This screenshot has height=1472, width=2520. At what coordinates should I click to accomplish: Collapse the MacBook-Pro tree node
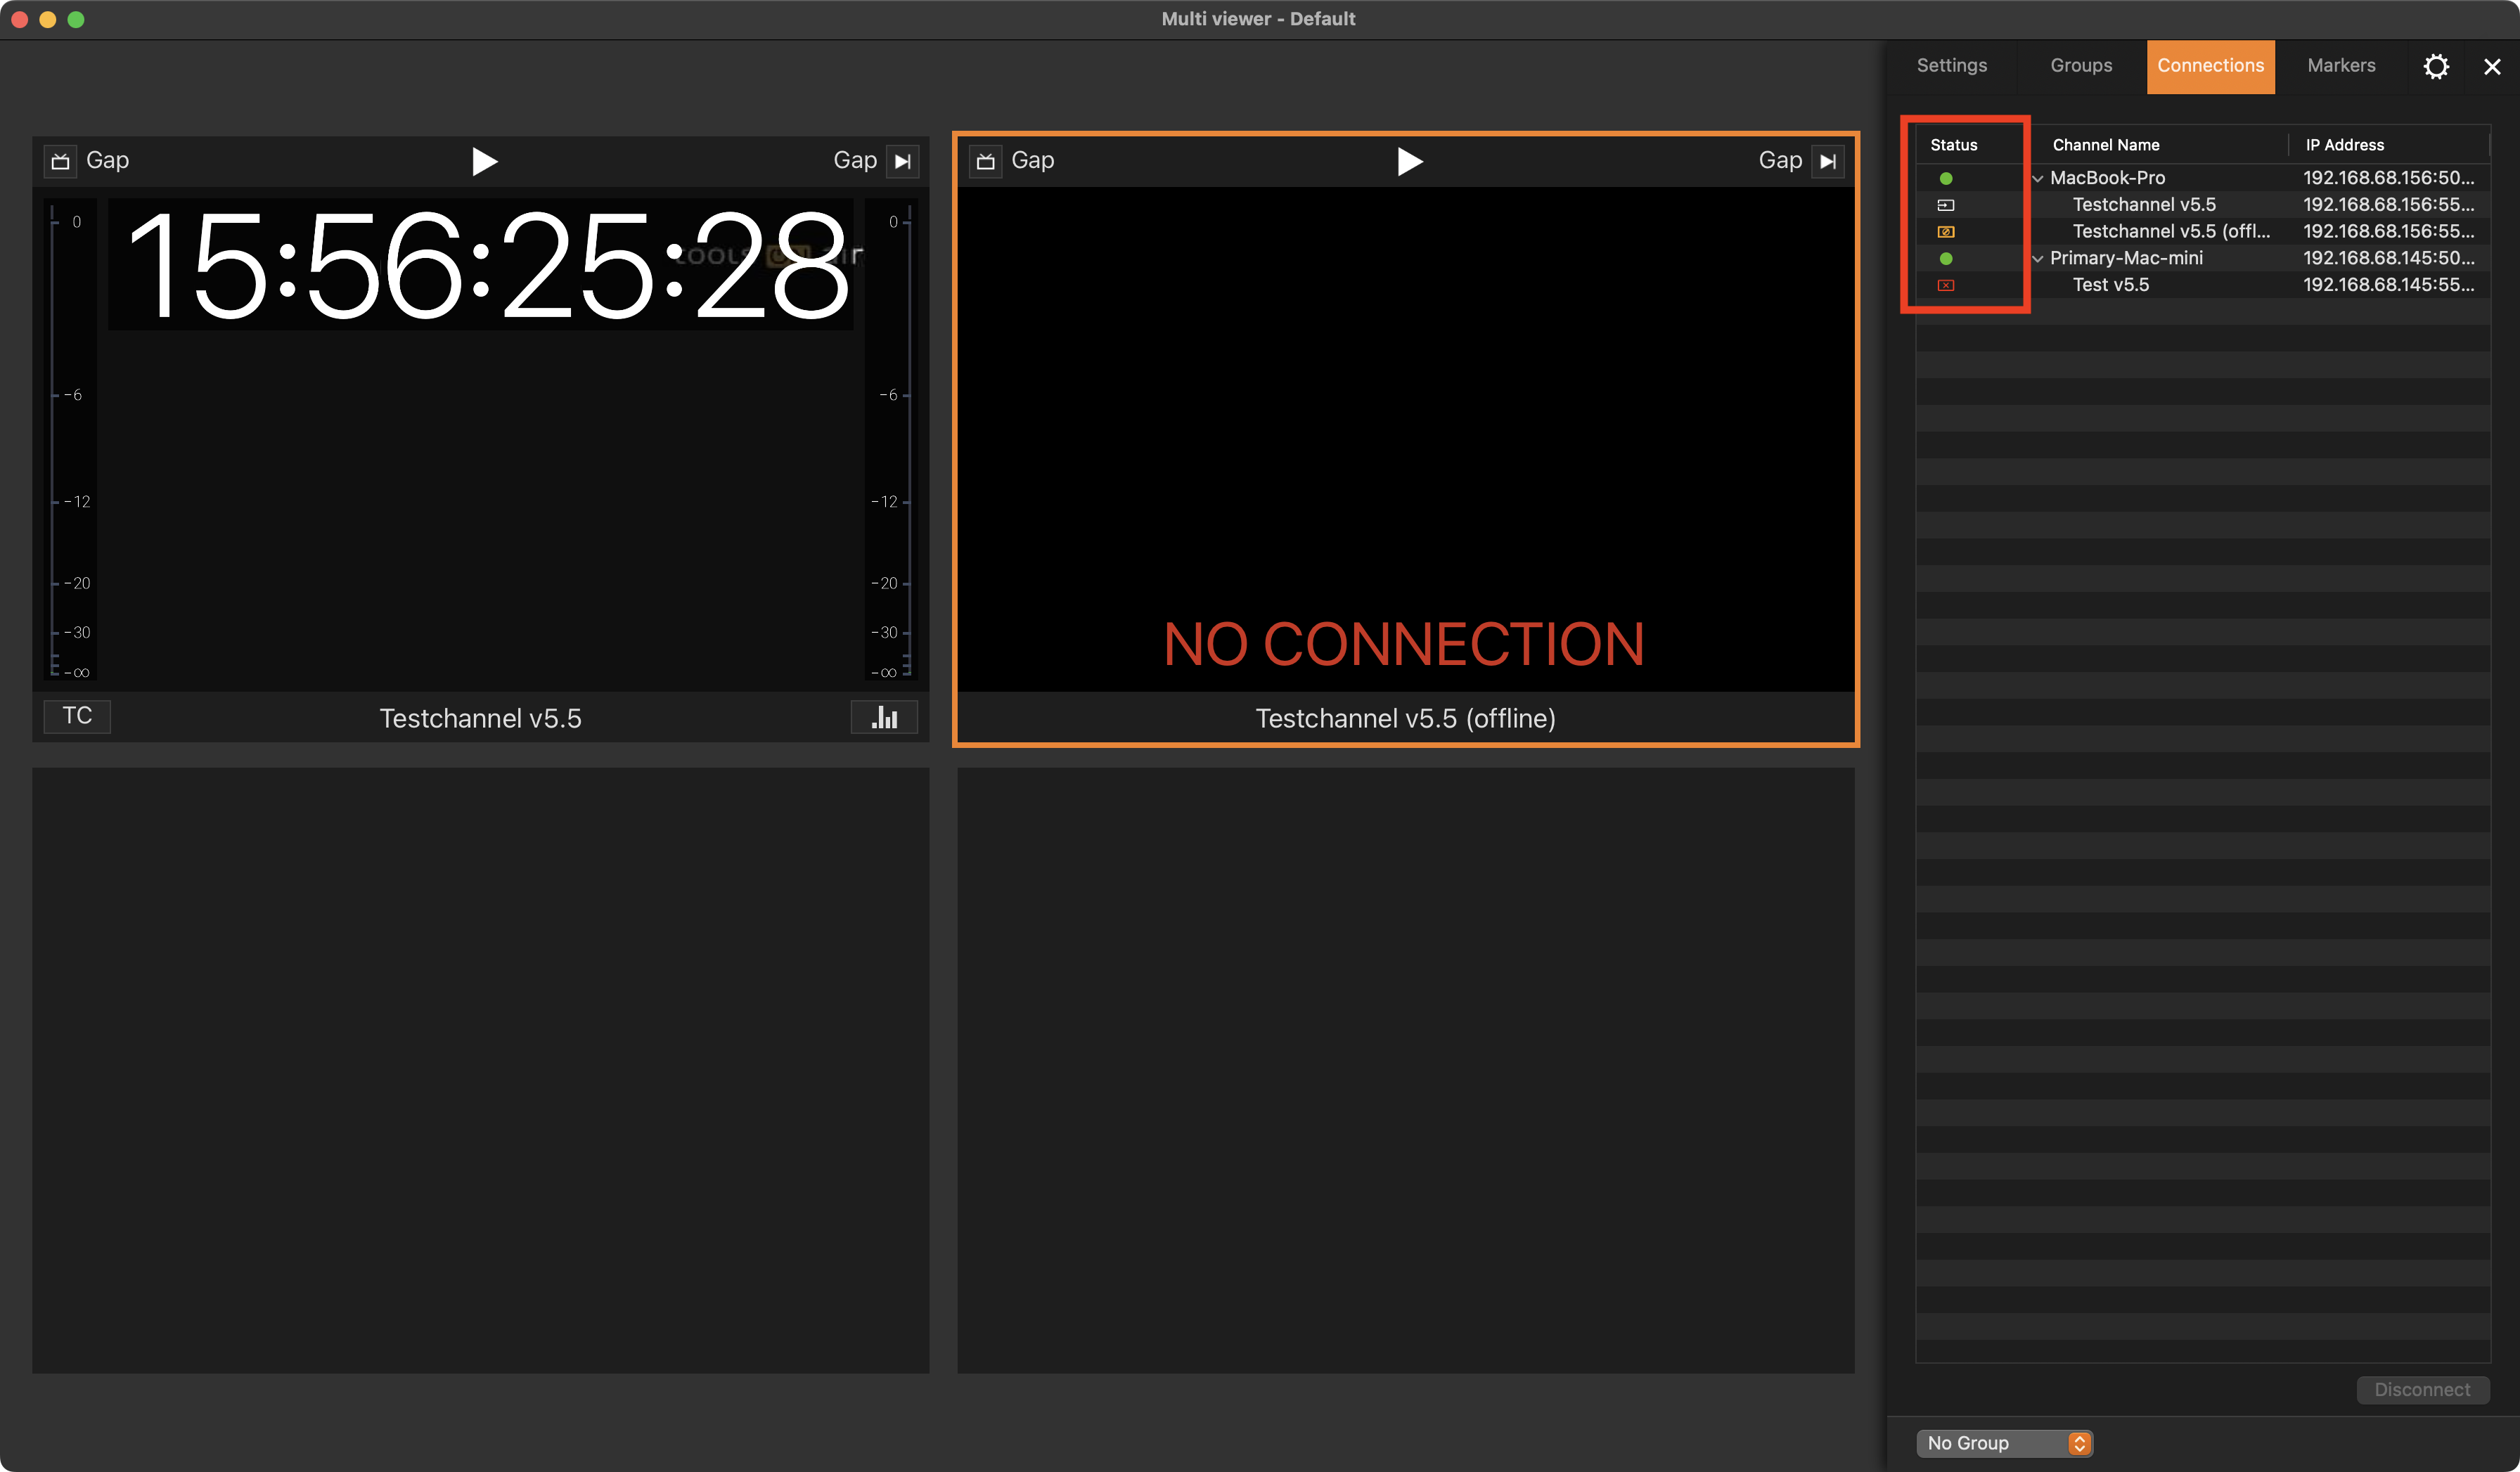(x=2038, y=179)
